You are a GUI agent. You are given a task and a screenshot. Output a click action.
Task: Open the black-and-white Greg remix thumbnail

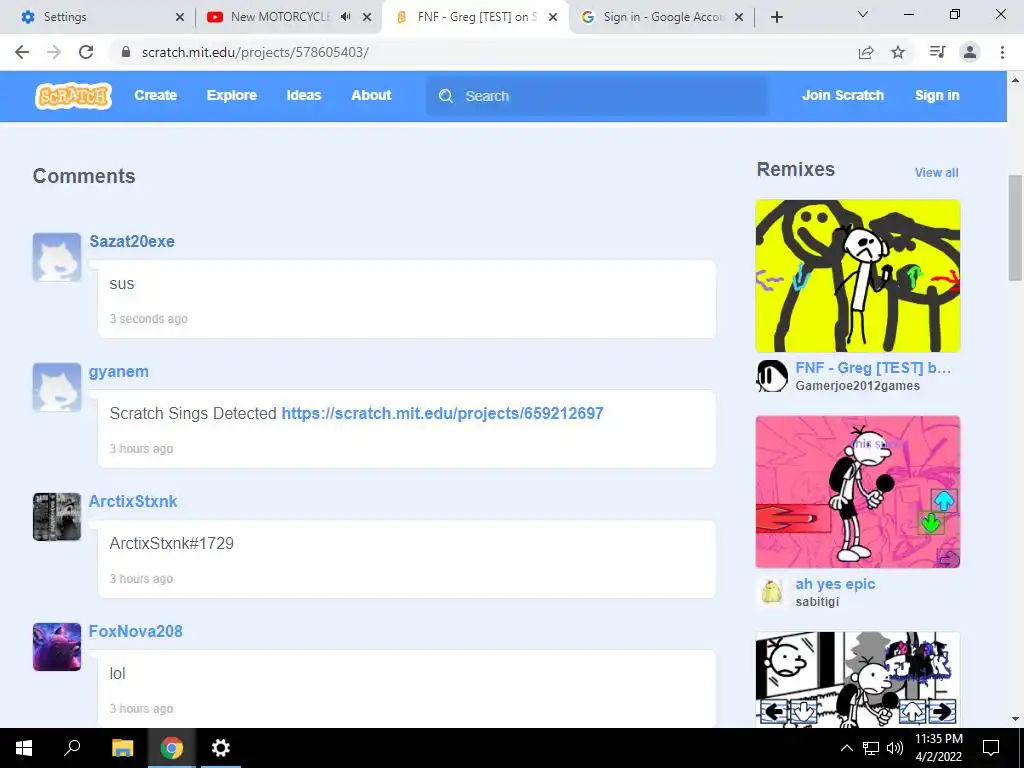pos(858,679)
